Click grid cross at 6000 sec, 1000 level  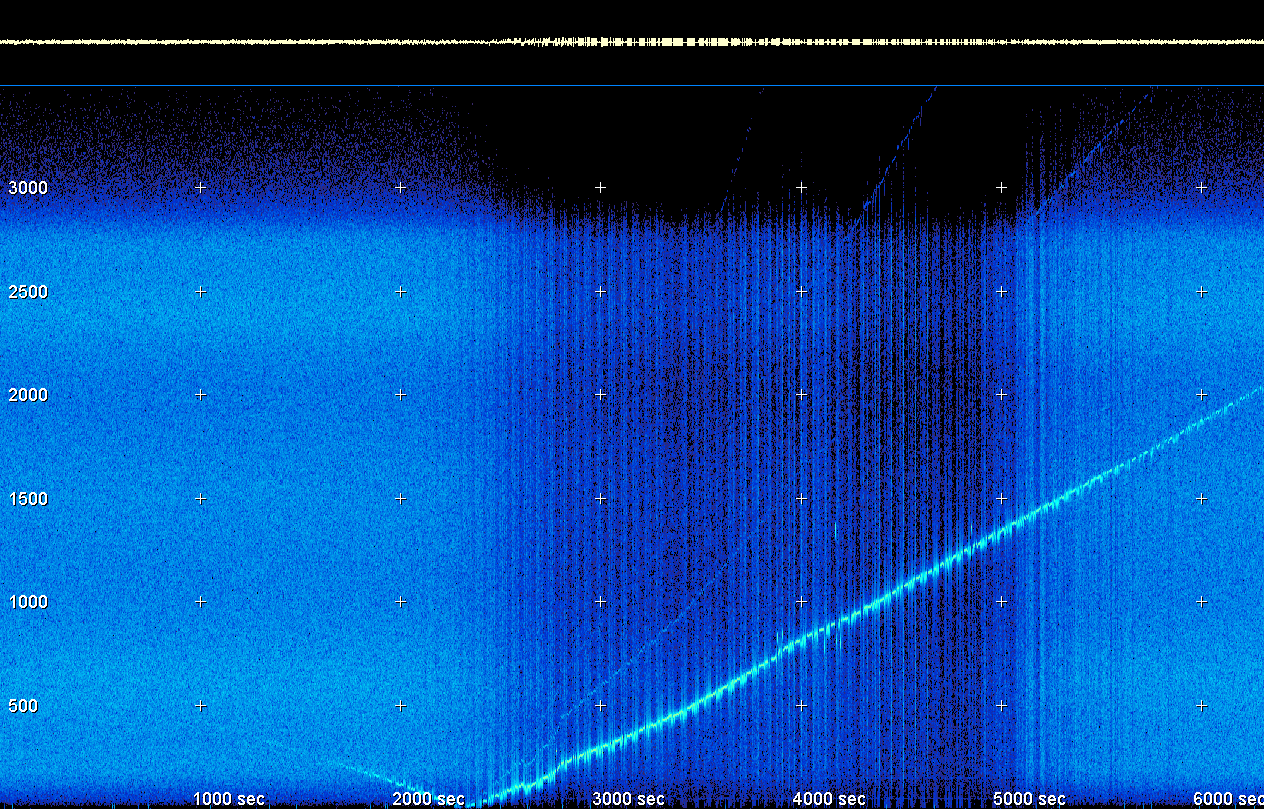(x=1202, y=601)
